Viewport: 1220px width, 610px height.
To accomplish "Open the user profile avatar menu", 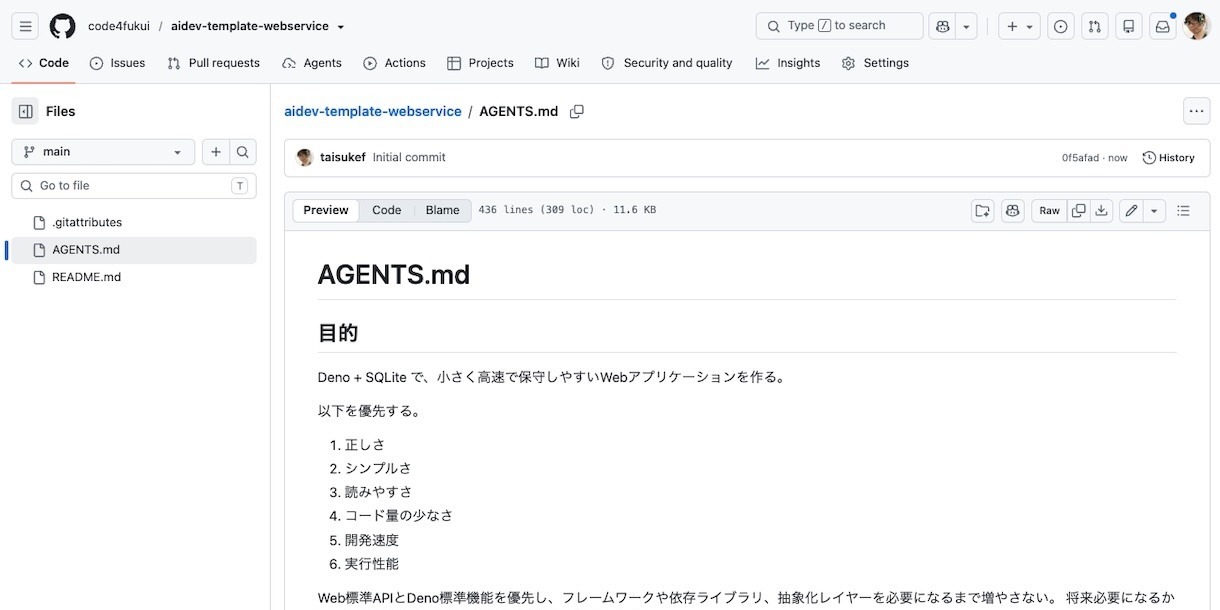I will click(1197, 26).
